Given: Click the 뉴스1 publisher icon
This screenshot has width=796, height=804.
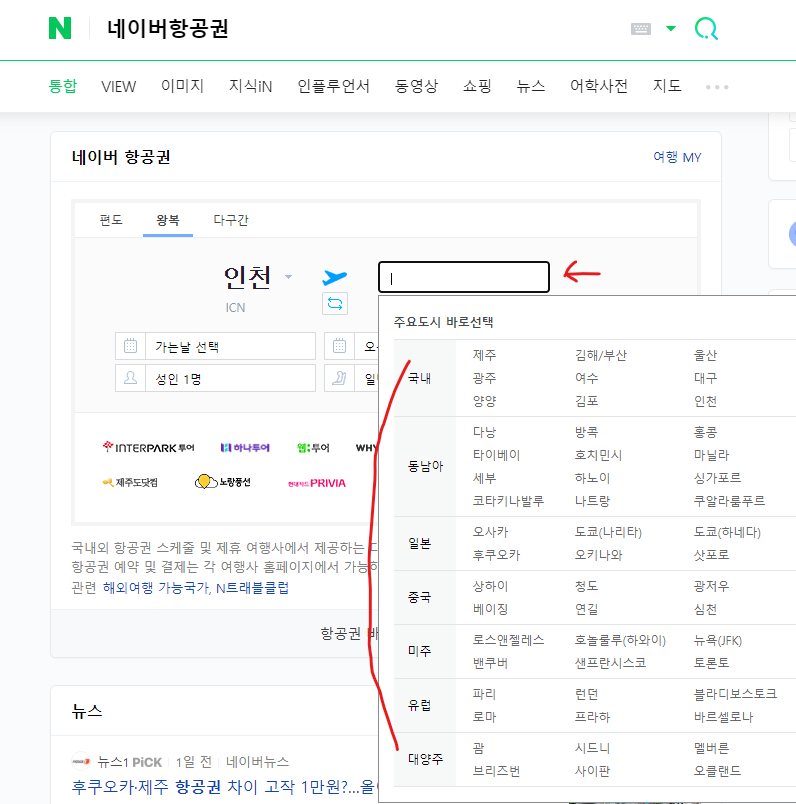Looking at the screenshot, I should [x=81, y=761].
